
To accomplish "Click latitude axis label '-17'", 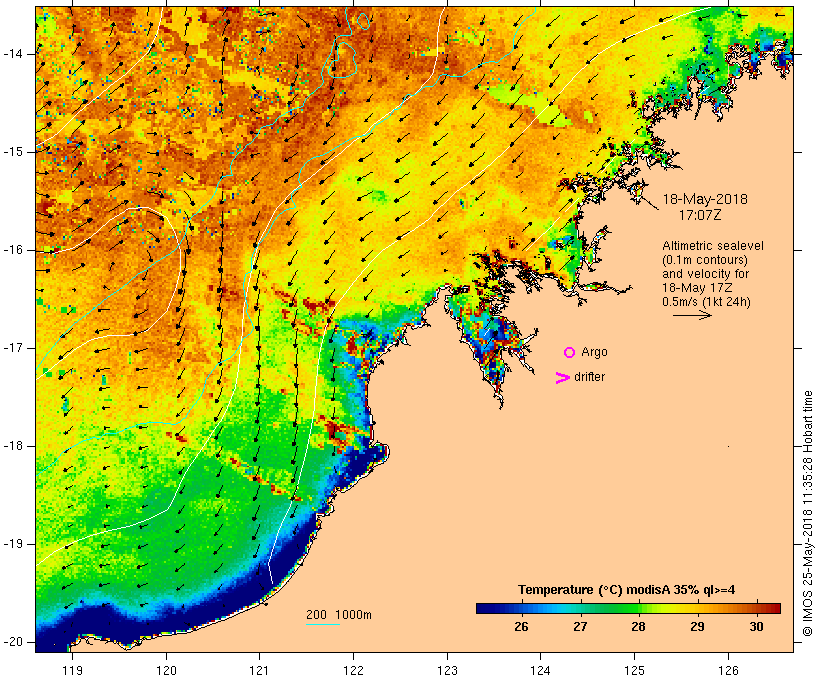I will point(13,348).
